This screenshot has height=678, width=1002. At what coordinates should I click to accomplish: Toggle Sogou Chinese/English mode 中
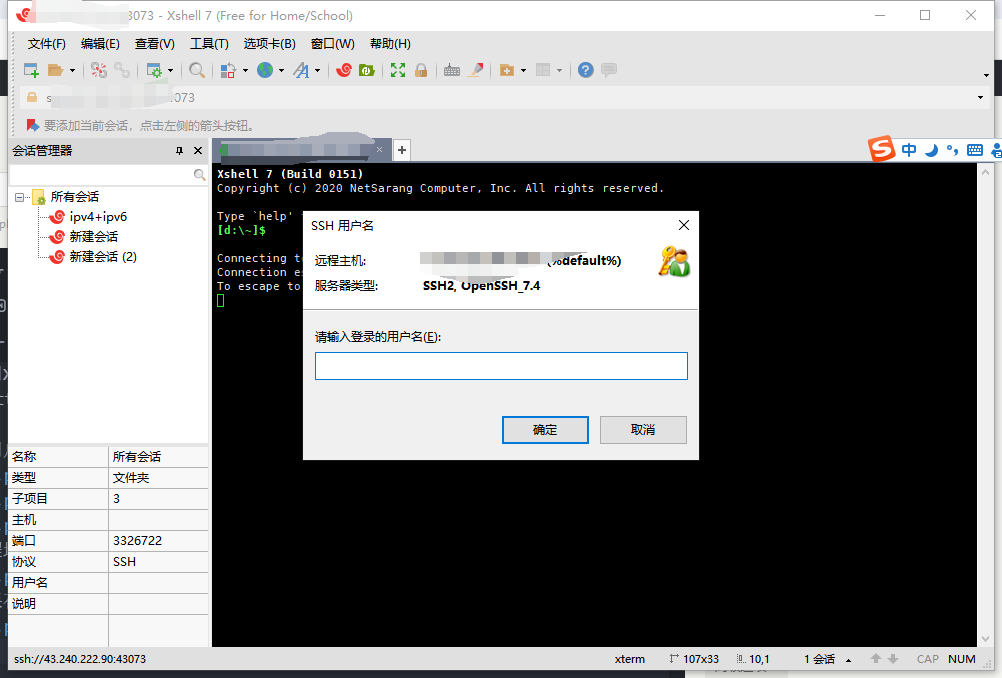tap(909, 150)
